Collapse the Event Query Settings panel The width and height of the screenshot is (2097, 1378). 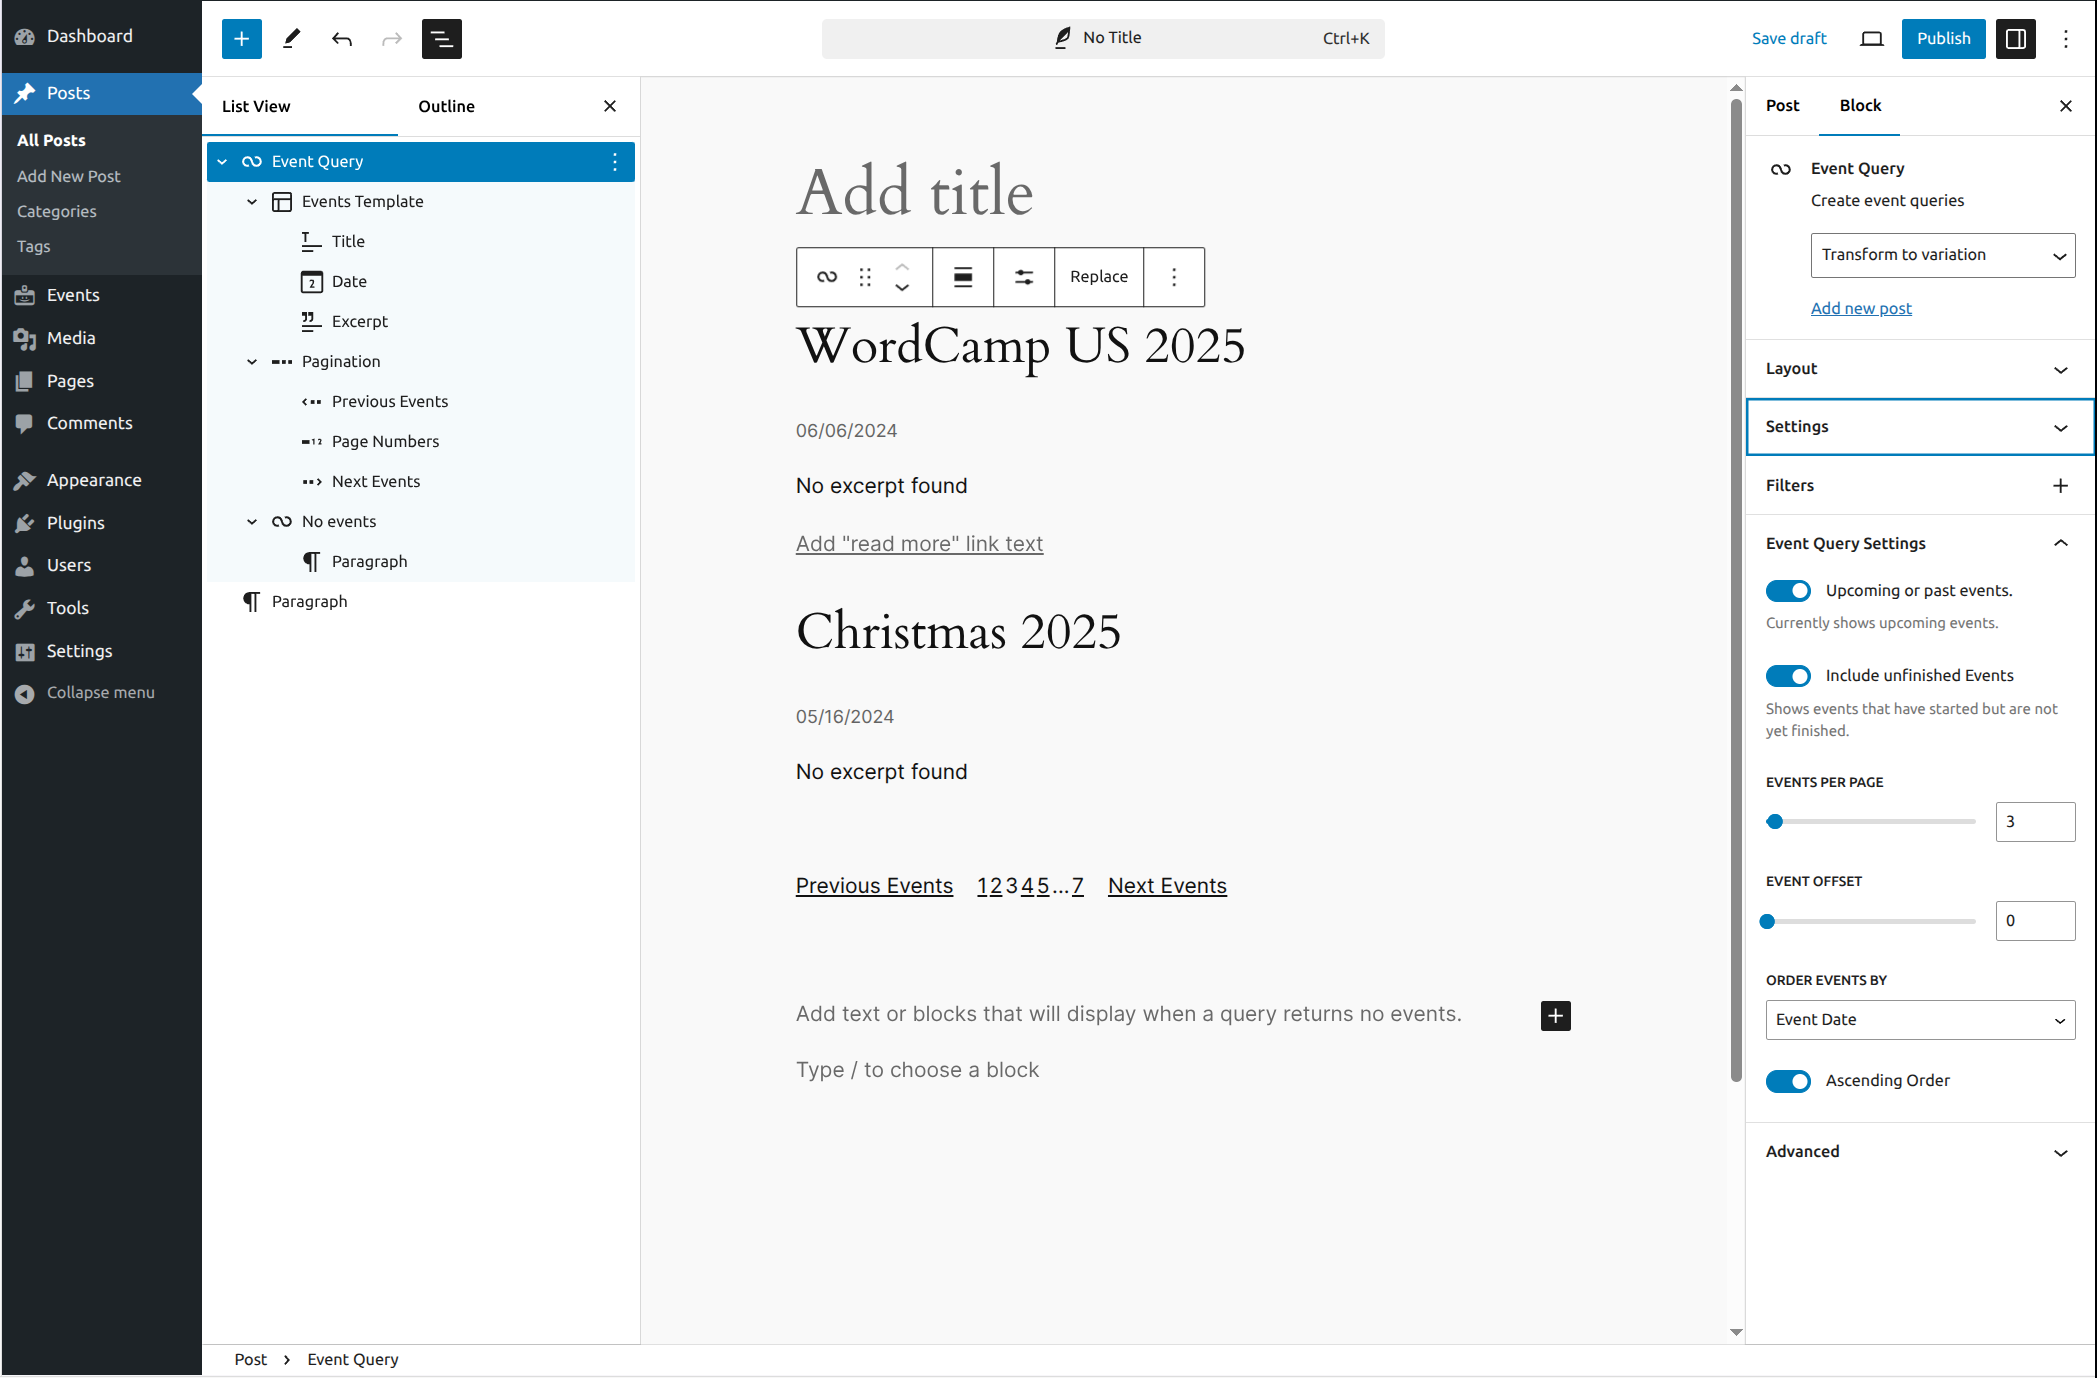(x=1920, y=544)
